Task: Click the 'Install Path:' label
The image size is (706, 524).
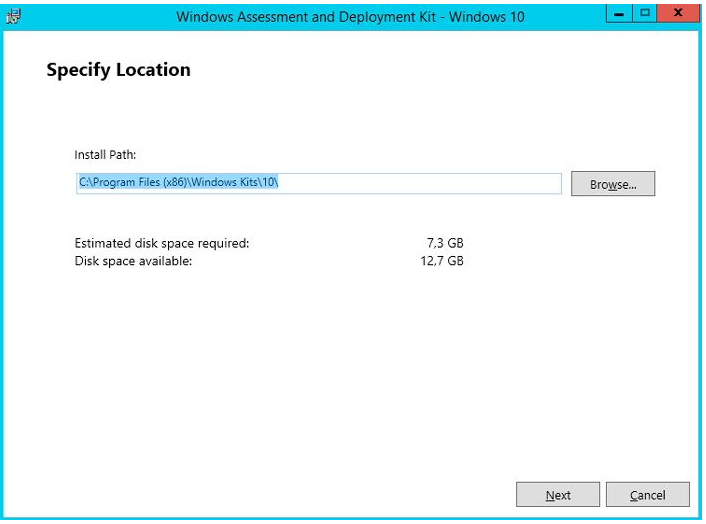Action: tap(105, 155)
